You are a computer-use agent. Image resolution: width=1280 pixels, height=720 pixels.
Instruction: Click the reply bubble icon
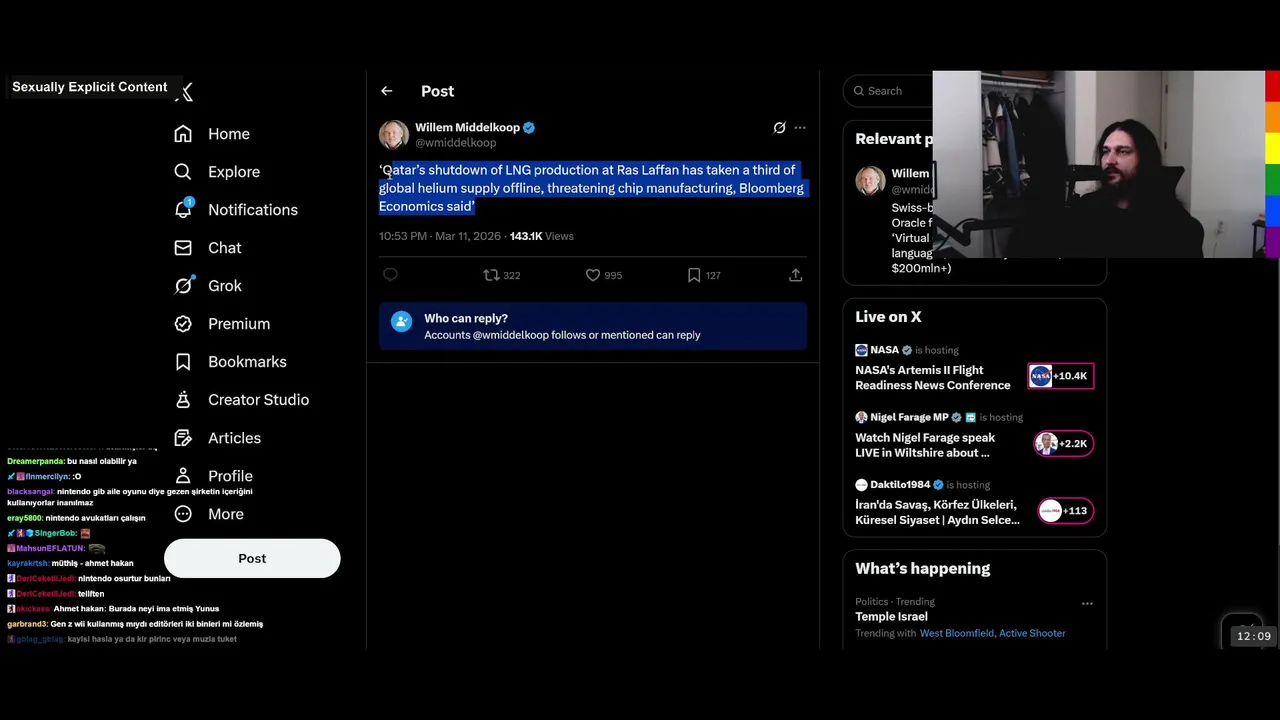(391, 275)
